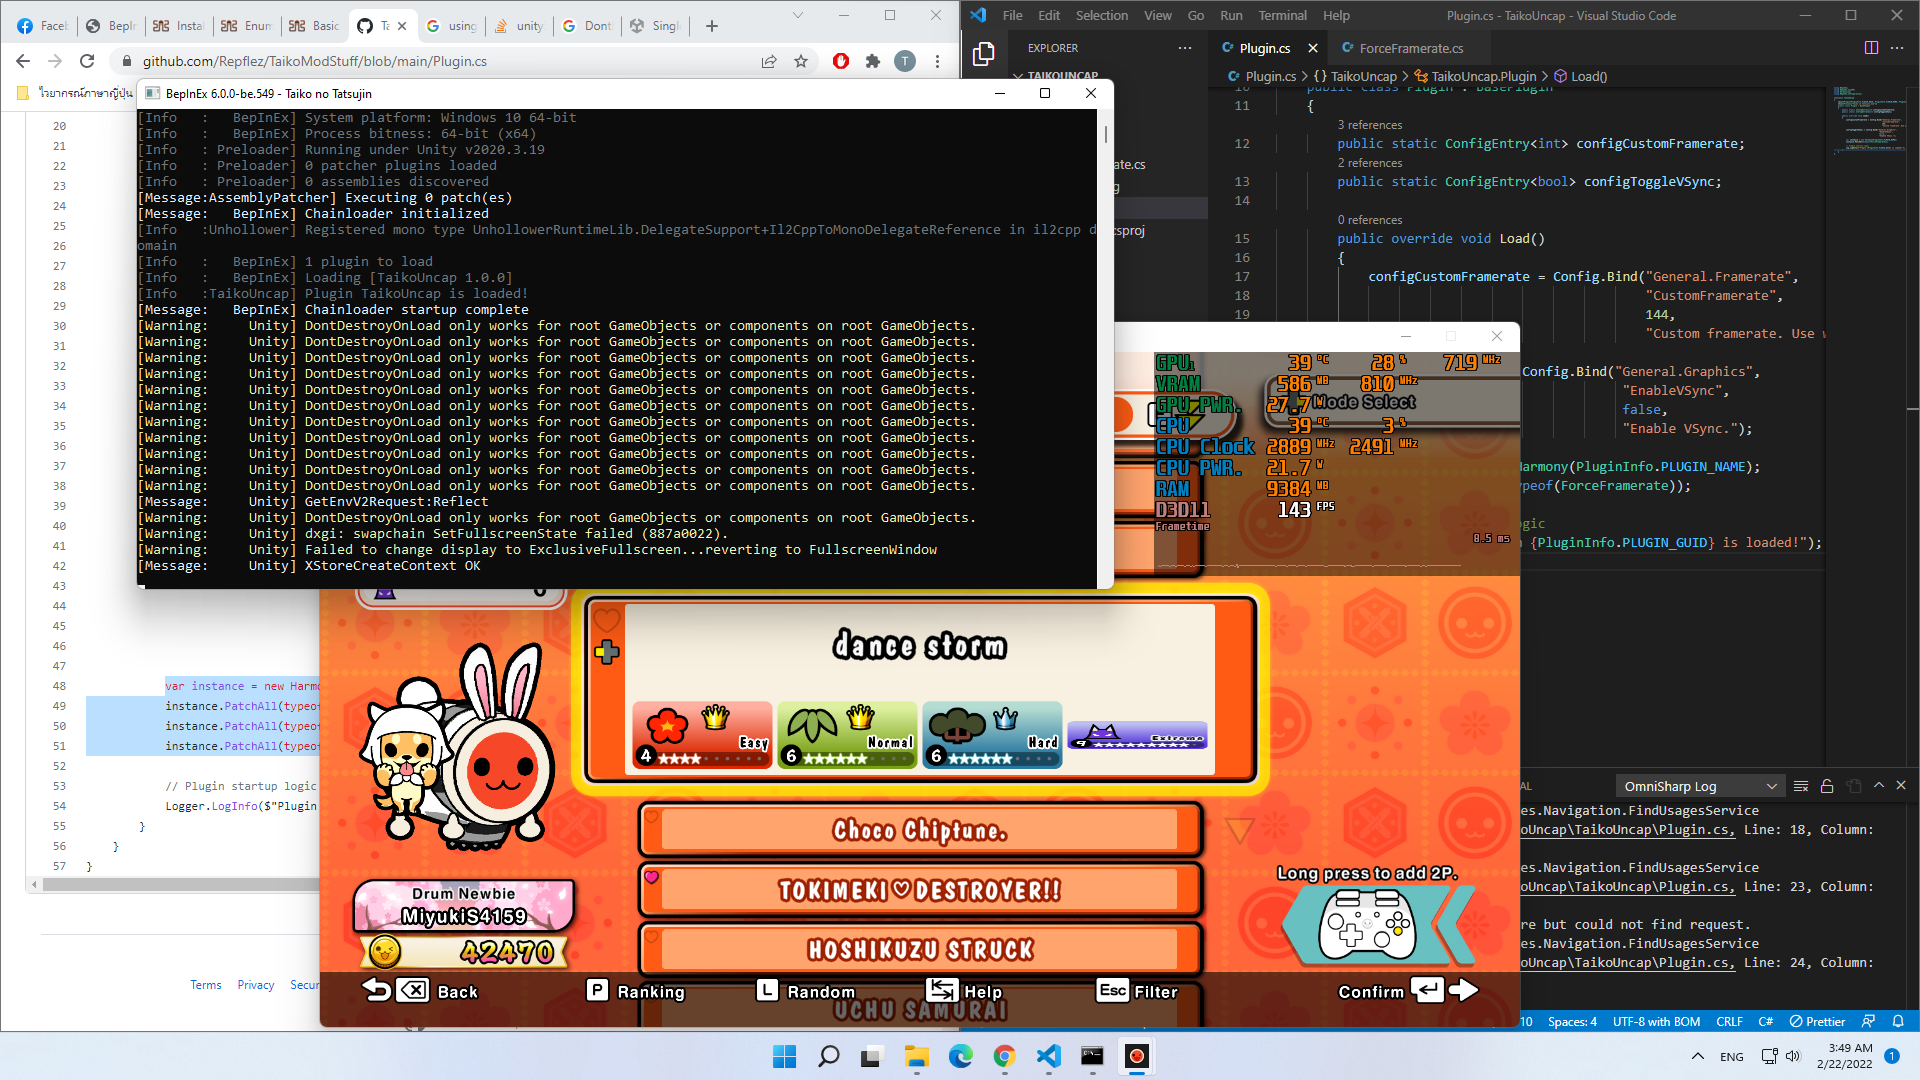Open the Chrome extensions puzzle-piece icon
Viewport: 1920px width, 1080px height.
pos(873,61)
